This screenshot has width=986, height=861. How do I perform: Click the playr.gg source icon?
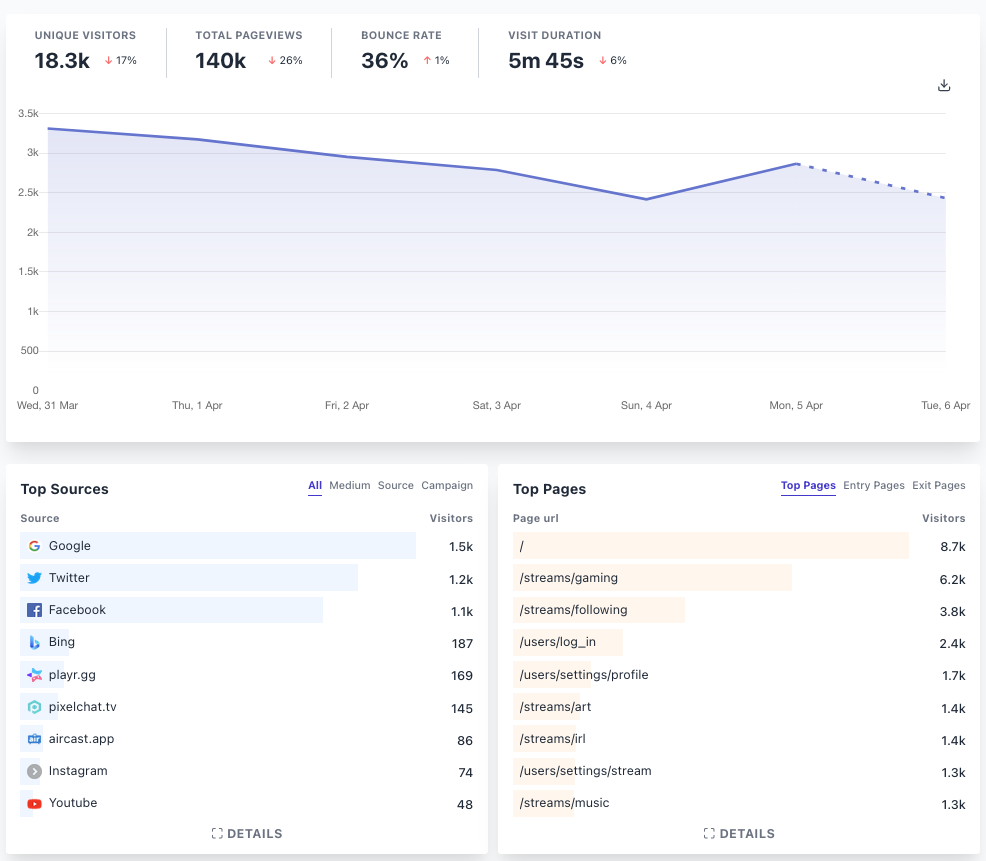pos(35,675)
